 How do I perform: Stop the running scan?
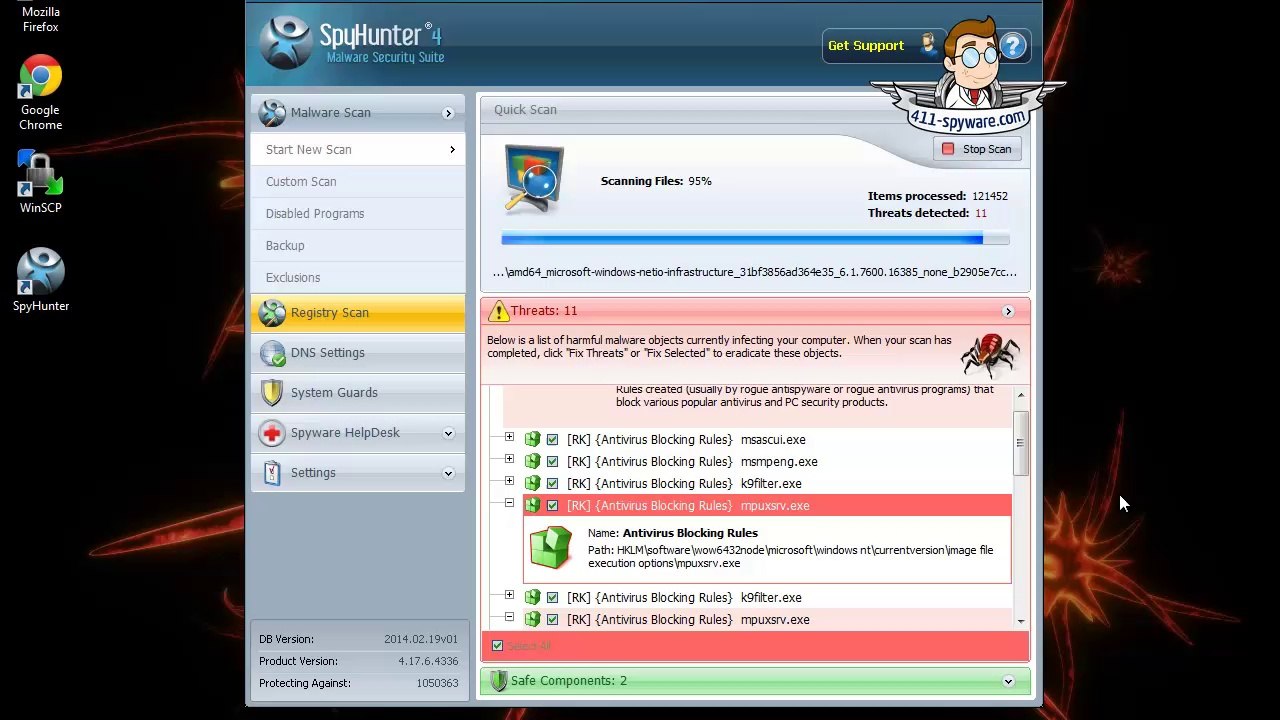pyautogui.click(x=977, y=149)
